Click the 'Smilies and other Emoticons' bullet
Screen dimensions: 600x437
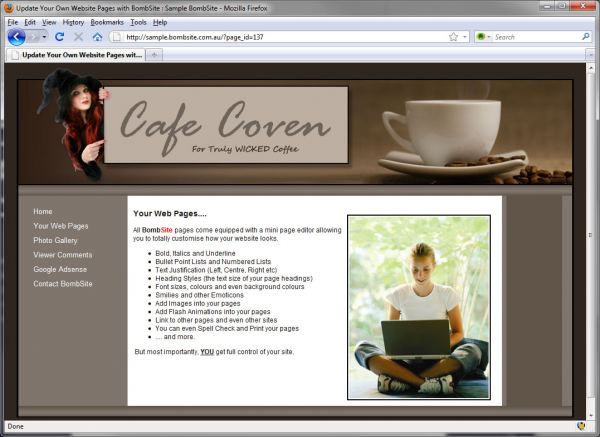click(x=199, y=295)
